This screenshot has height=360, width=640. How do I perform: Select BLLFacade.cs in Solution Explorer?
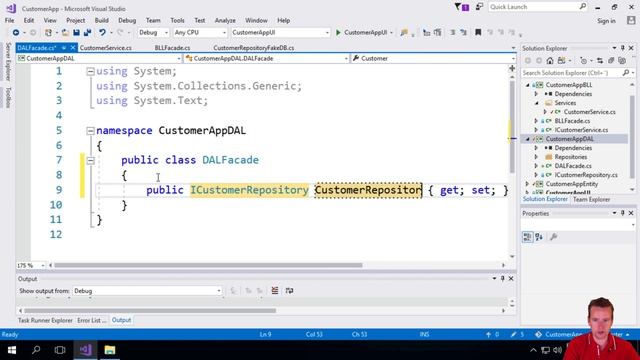(572, 121)
